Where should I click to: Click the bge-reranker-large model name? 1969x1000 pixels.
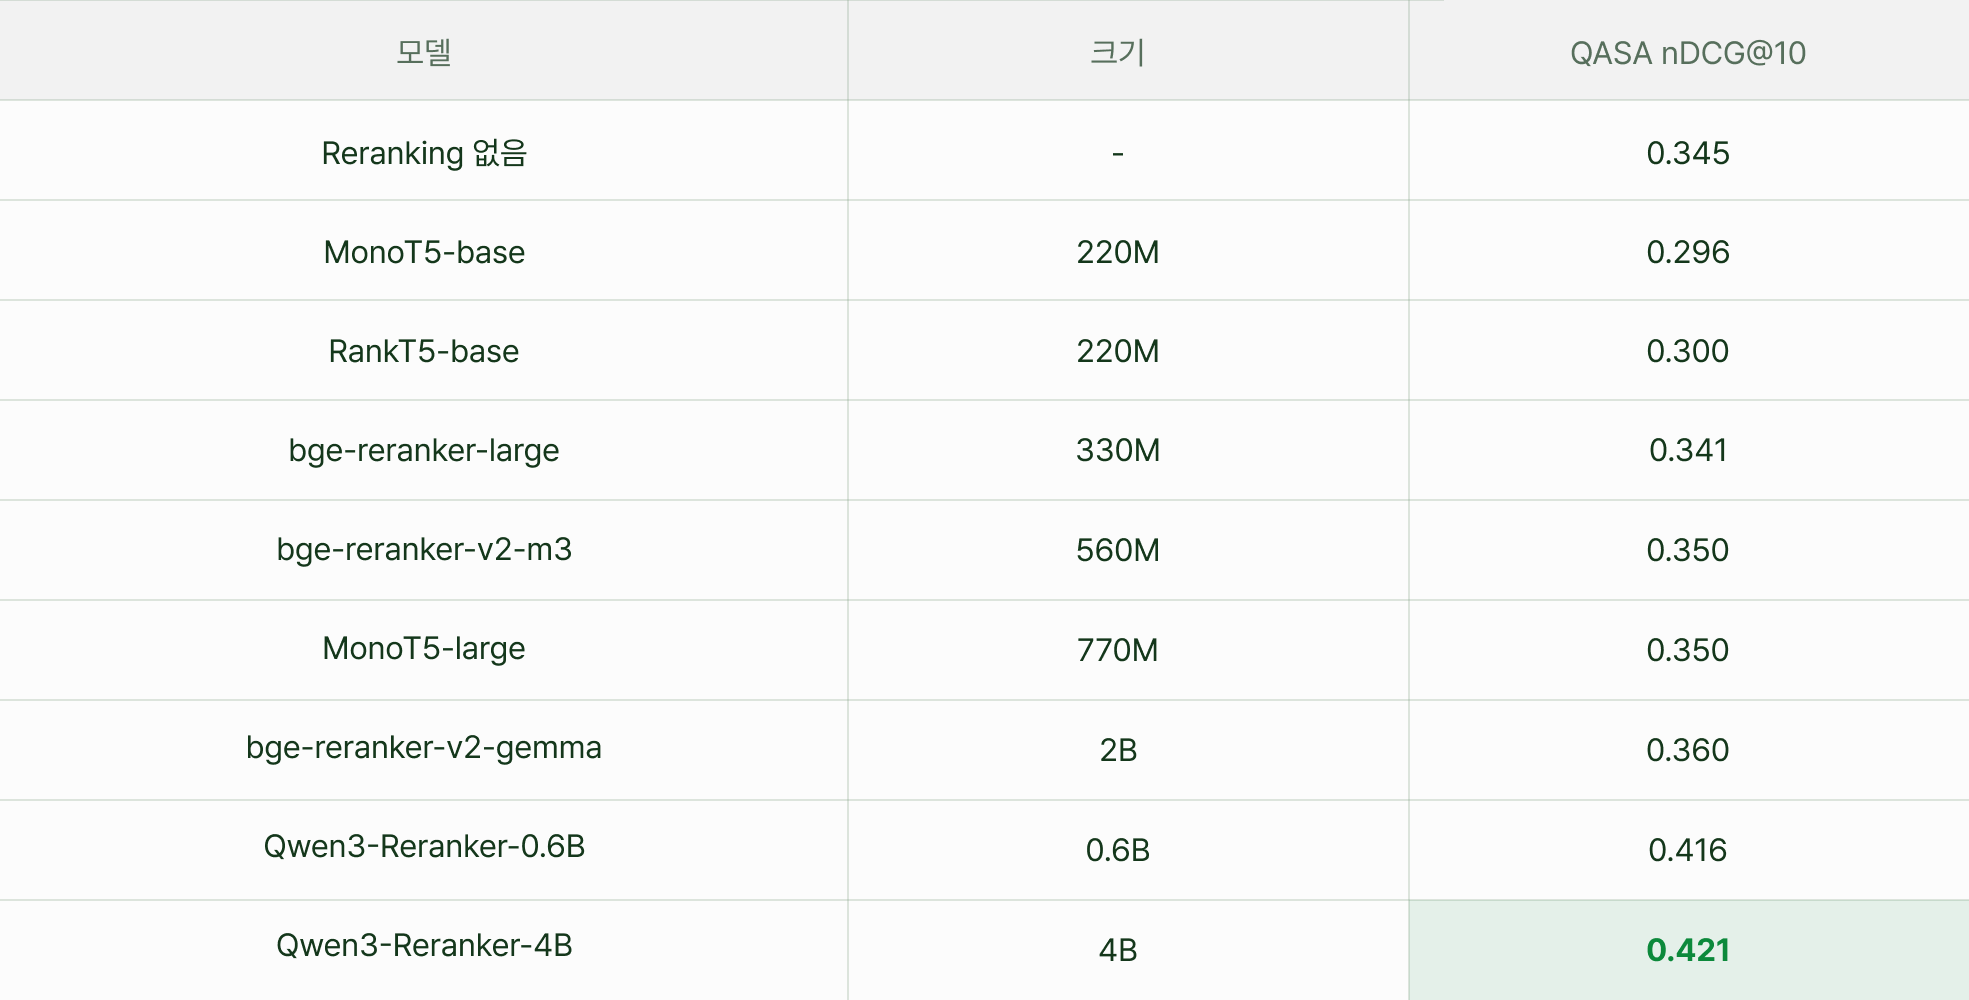click(424, 450)
